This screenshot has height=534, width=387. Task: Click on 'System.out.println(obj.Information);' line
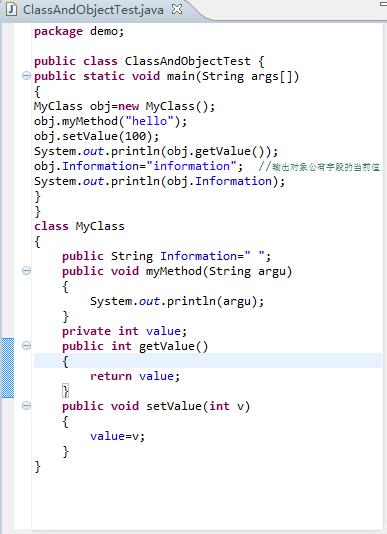(159, 181)
